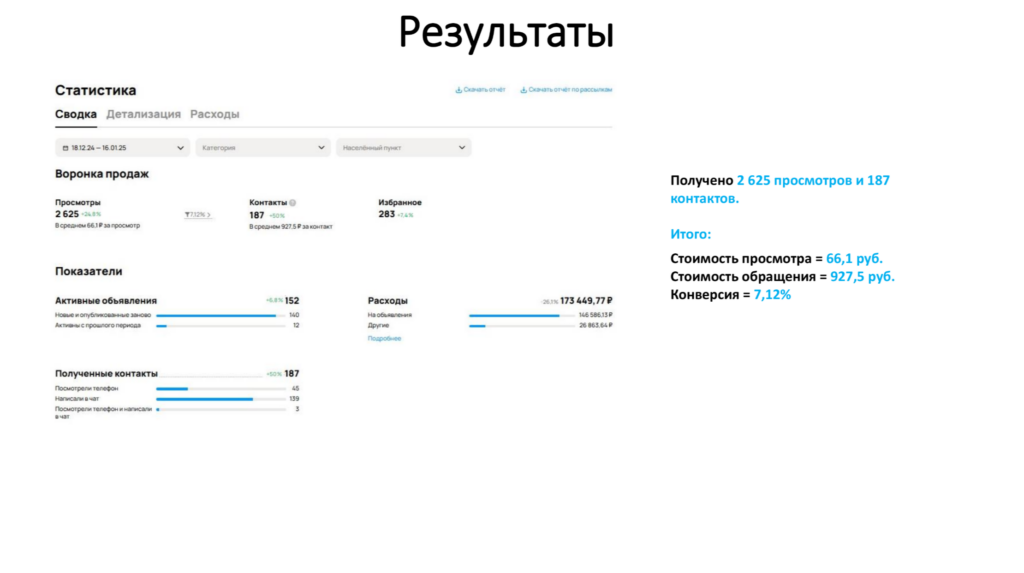Click the 26 863,64 ₽ amount for Другие
The image size is (1024, 573).
(596, 325)
